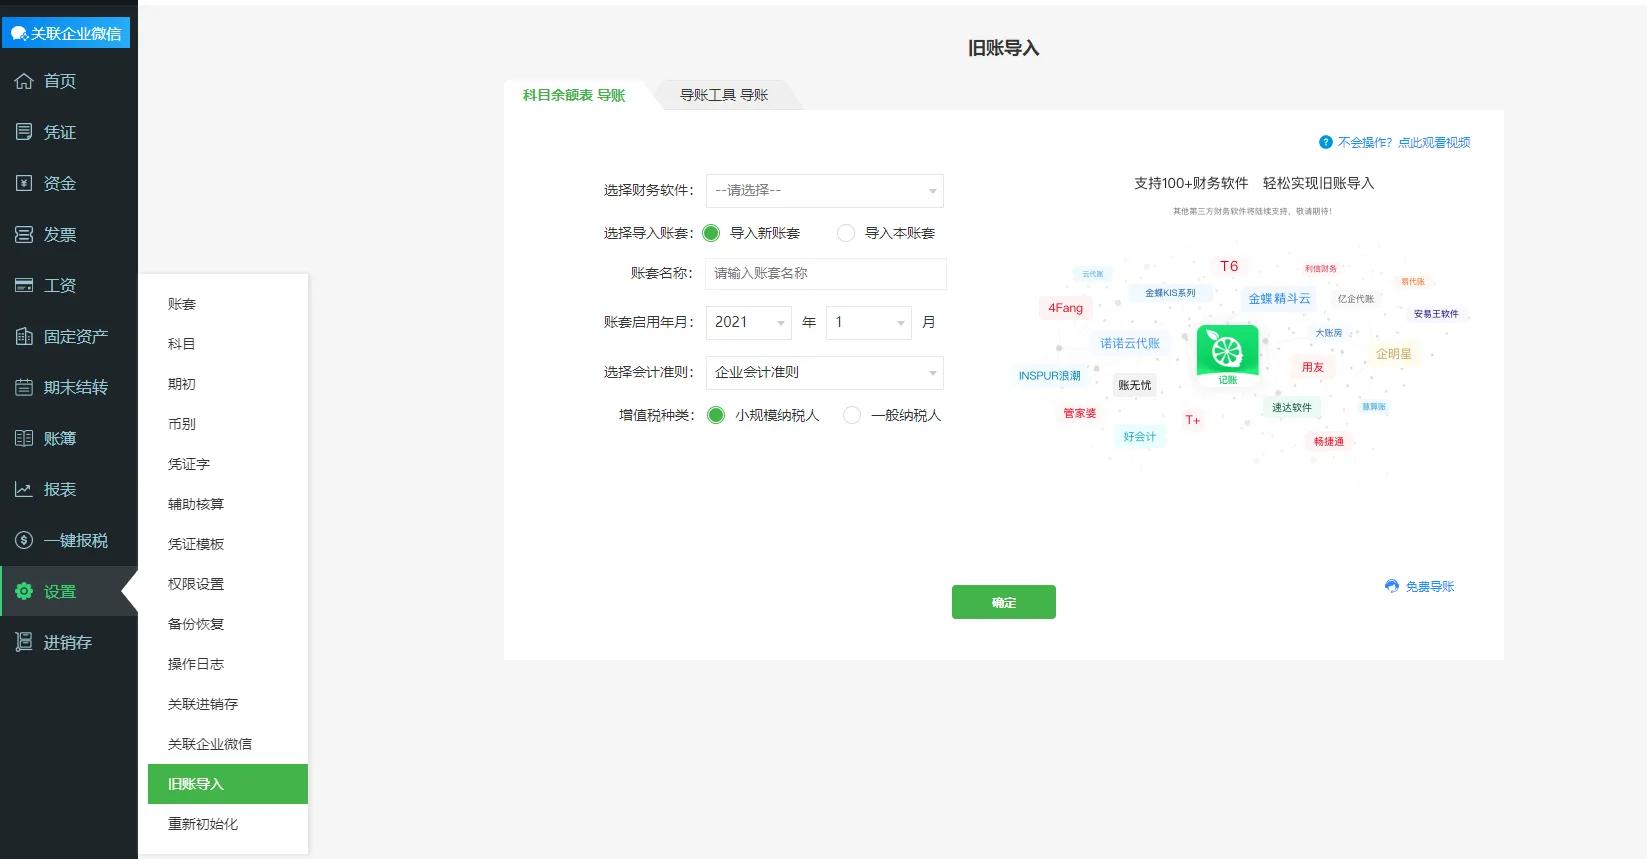
Task: Click the 账簿 ledger book icon
Action: click(x=24, y=438)
